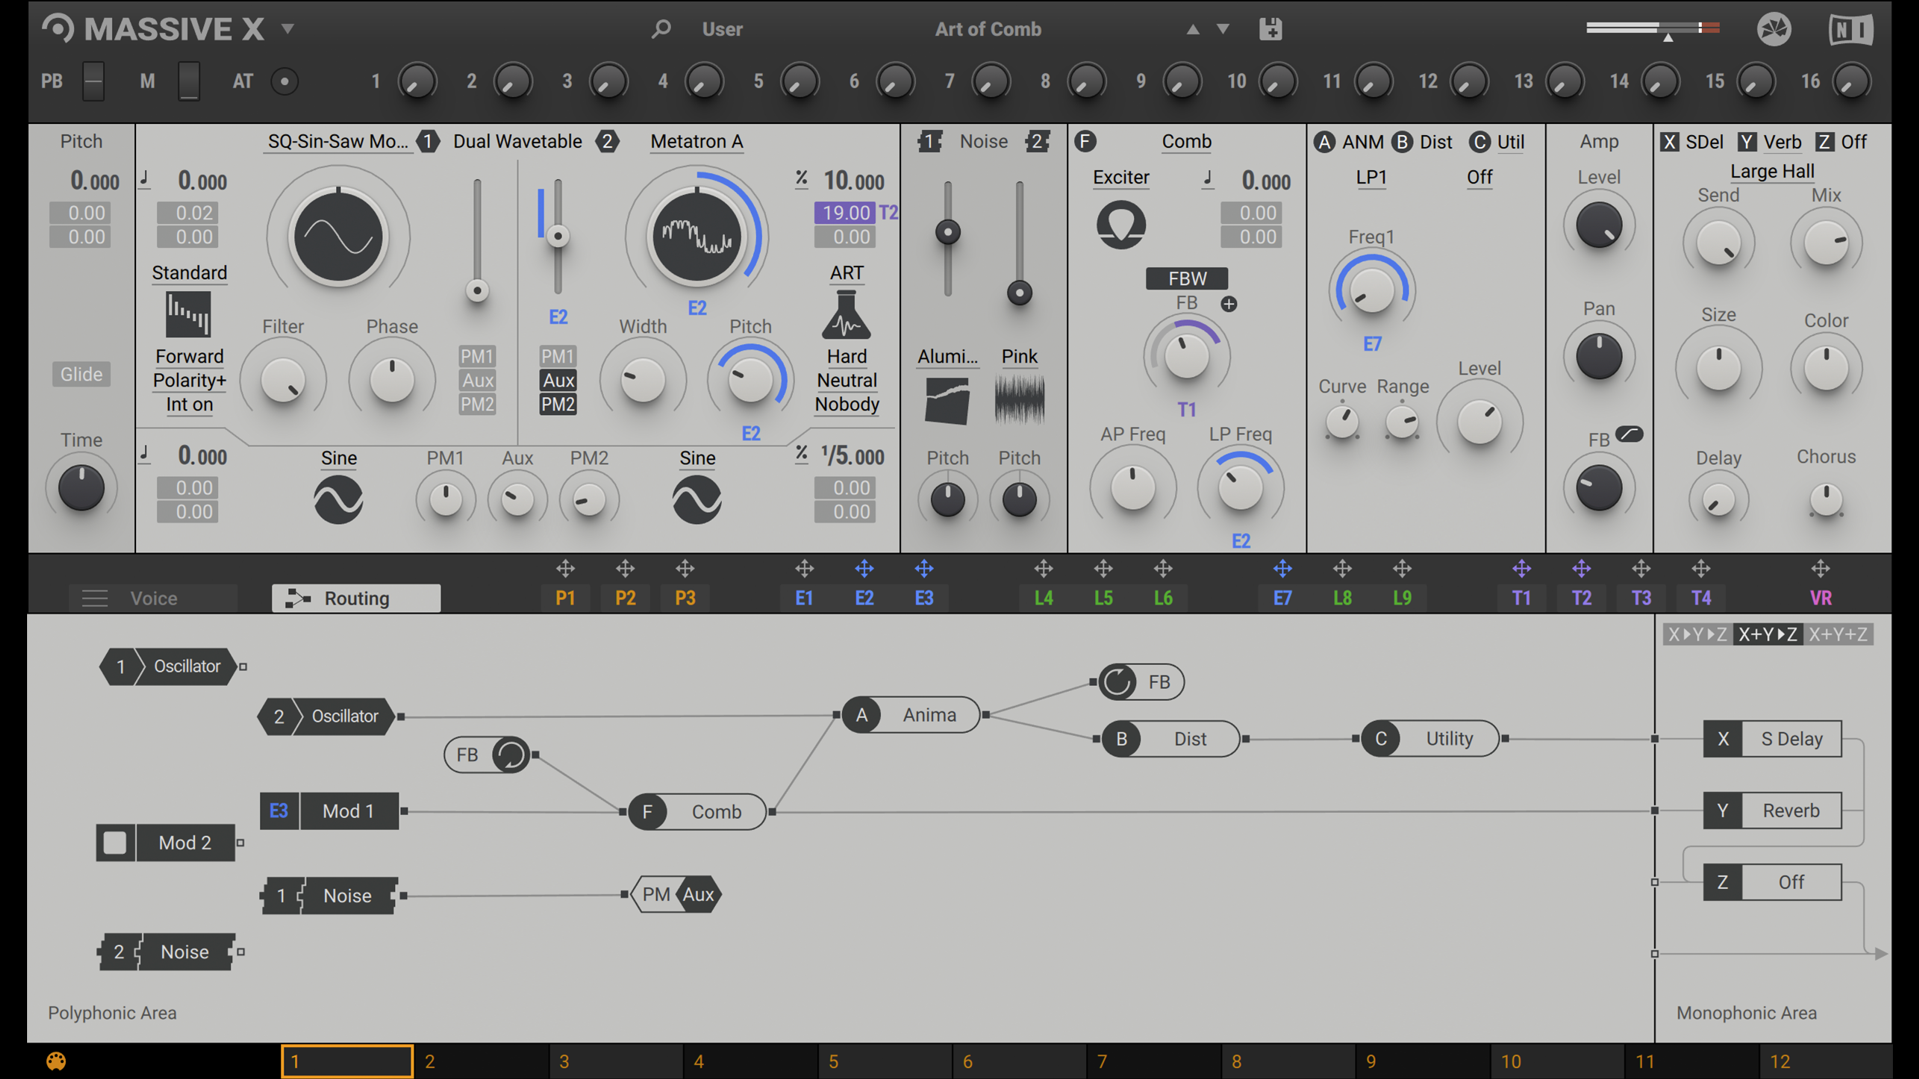Click the Anima A node in routing
The height and width of the screenshot is (1079, 1919).
tap(911, 715)
